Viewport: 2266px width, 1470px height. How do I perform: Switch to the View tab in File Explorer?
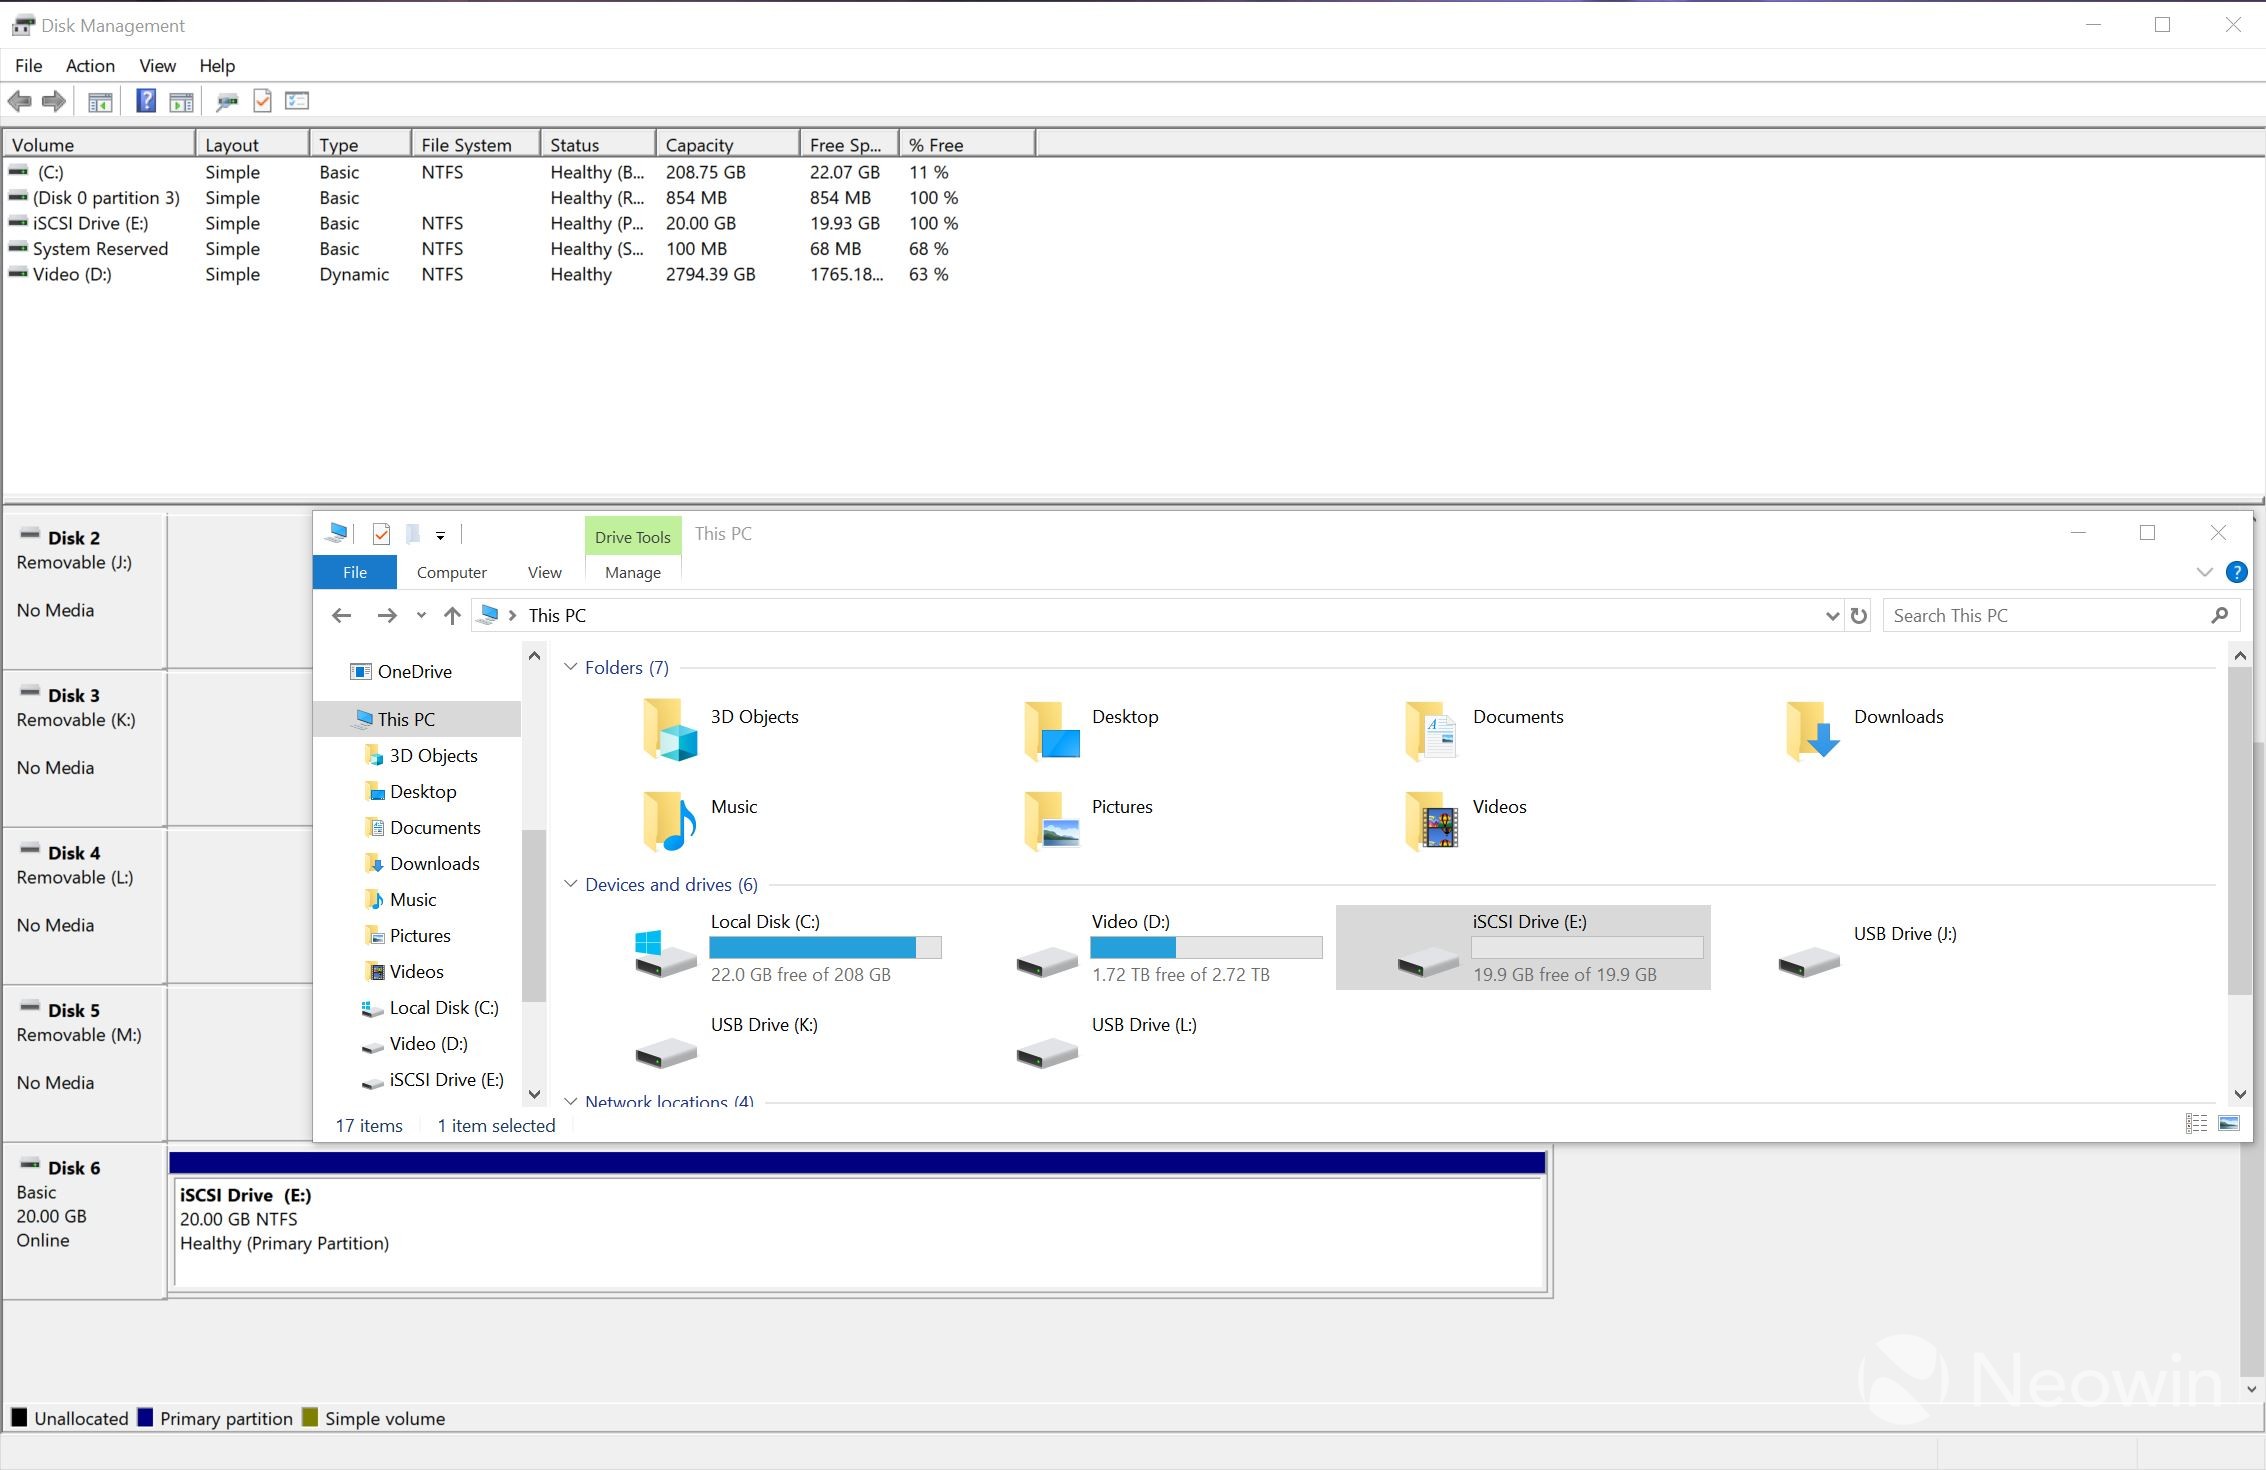click(x=544, y=572)
